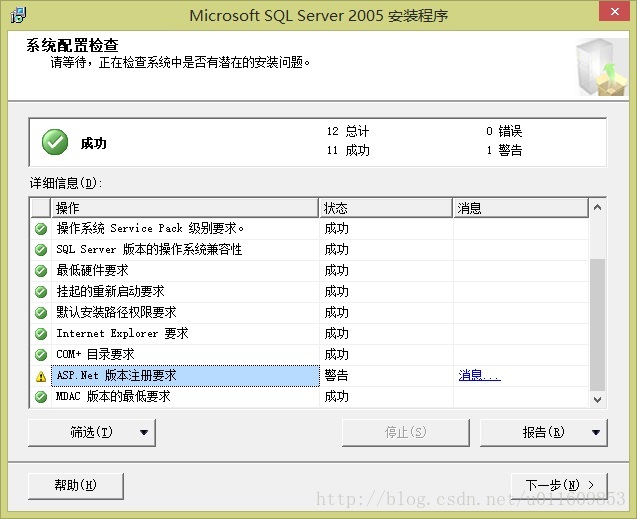The image size is (637, 519).
Task: Click the 详细信息(D) label
Action: click(x=66, y=183)
